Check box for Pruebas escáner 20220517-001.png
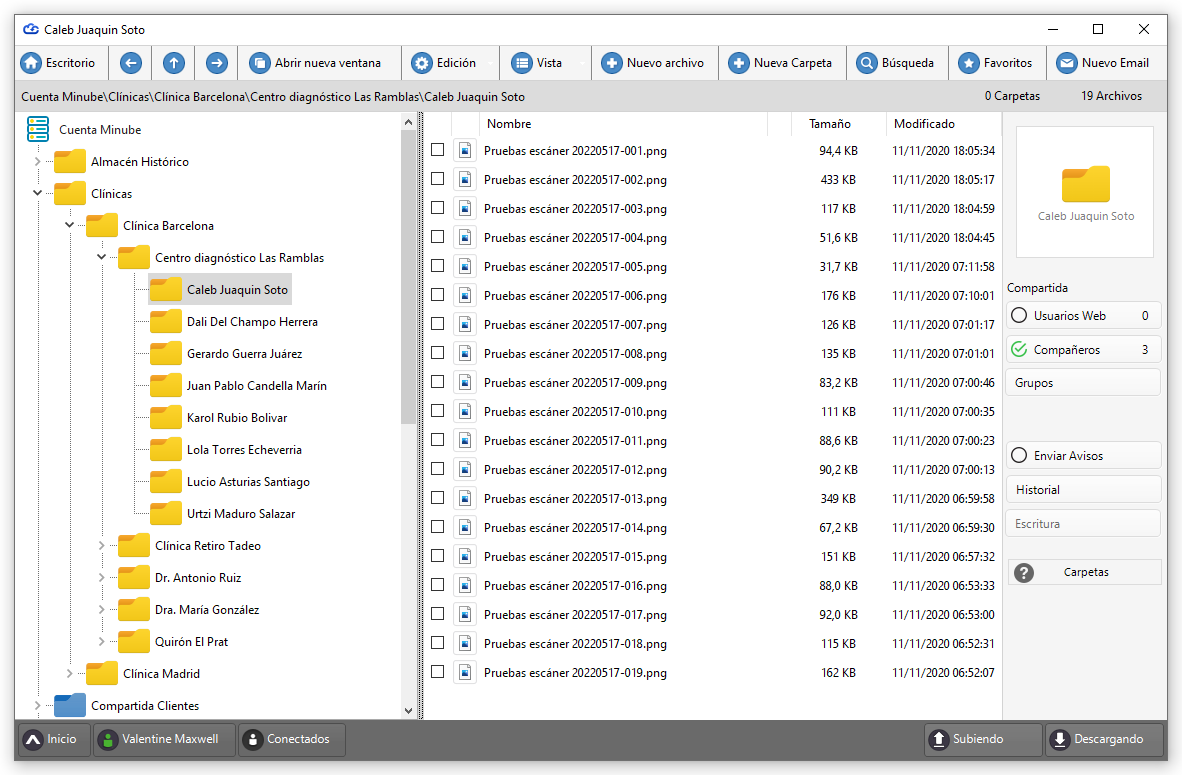 (x=437, y=150)
